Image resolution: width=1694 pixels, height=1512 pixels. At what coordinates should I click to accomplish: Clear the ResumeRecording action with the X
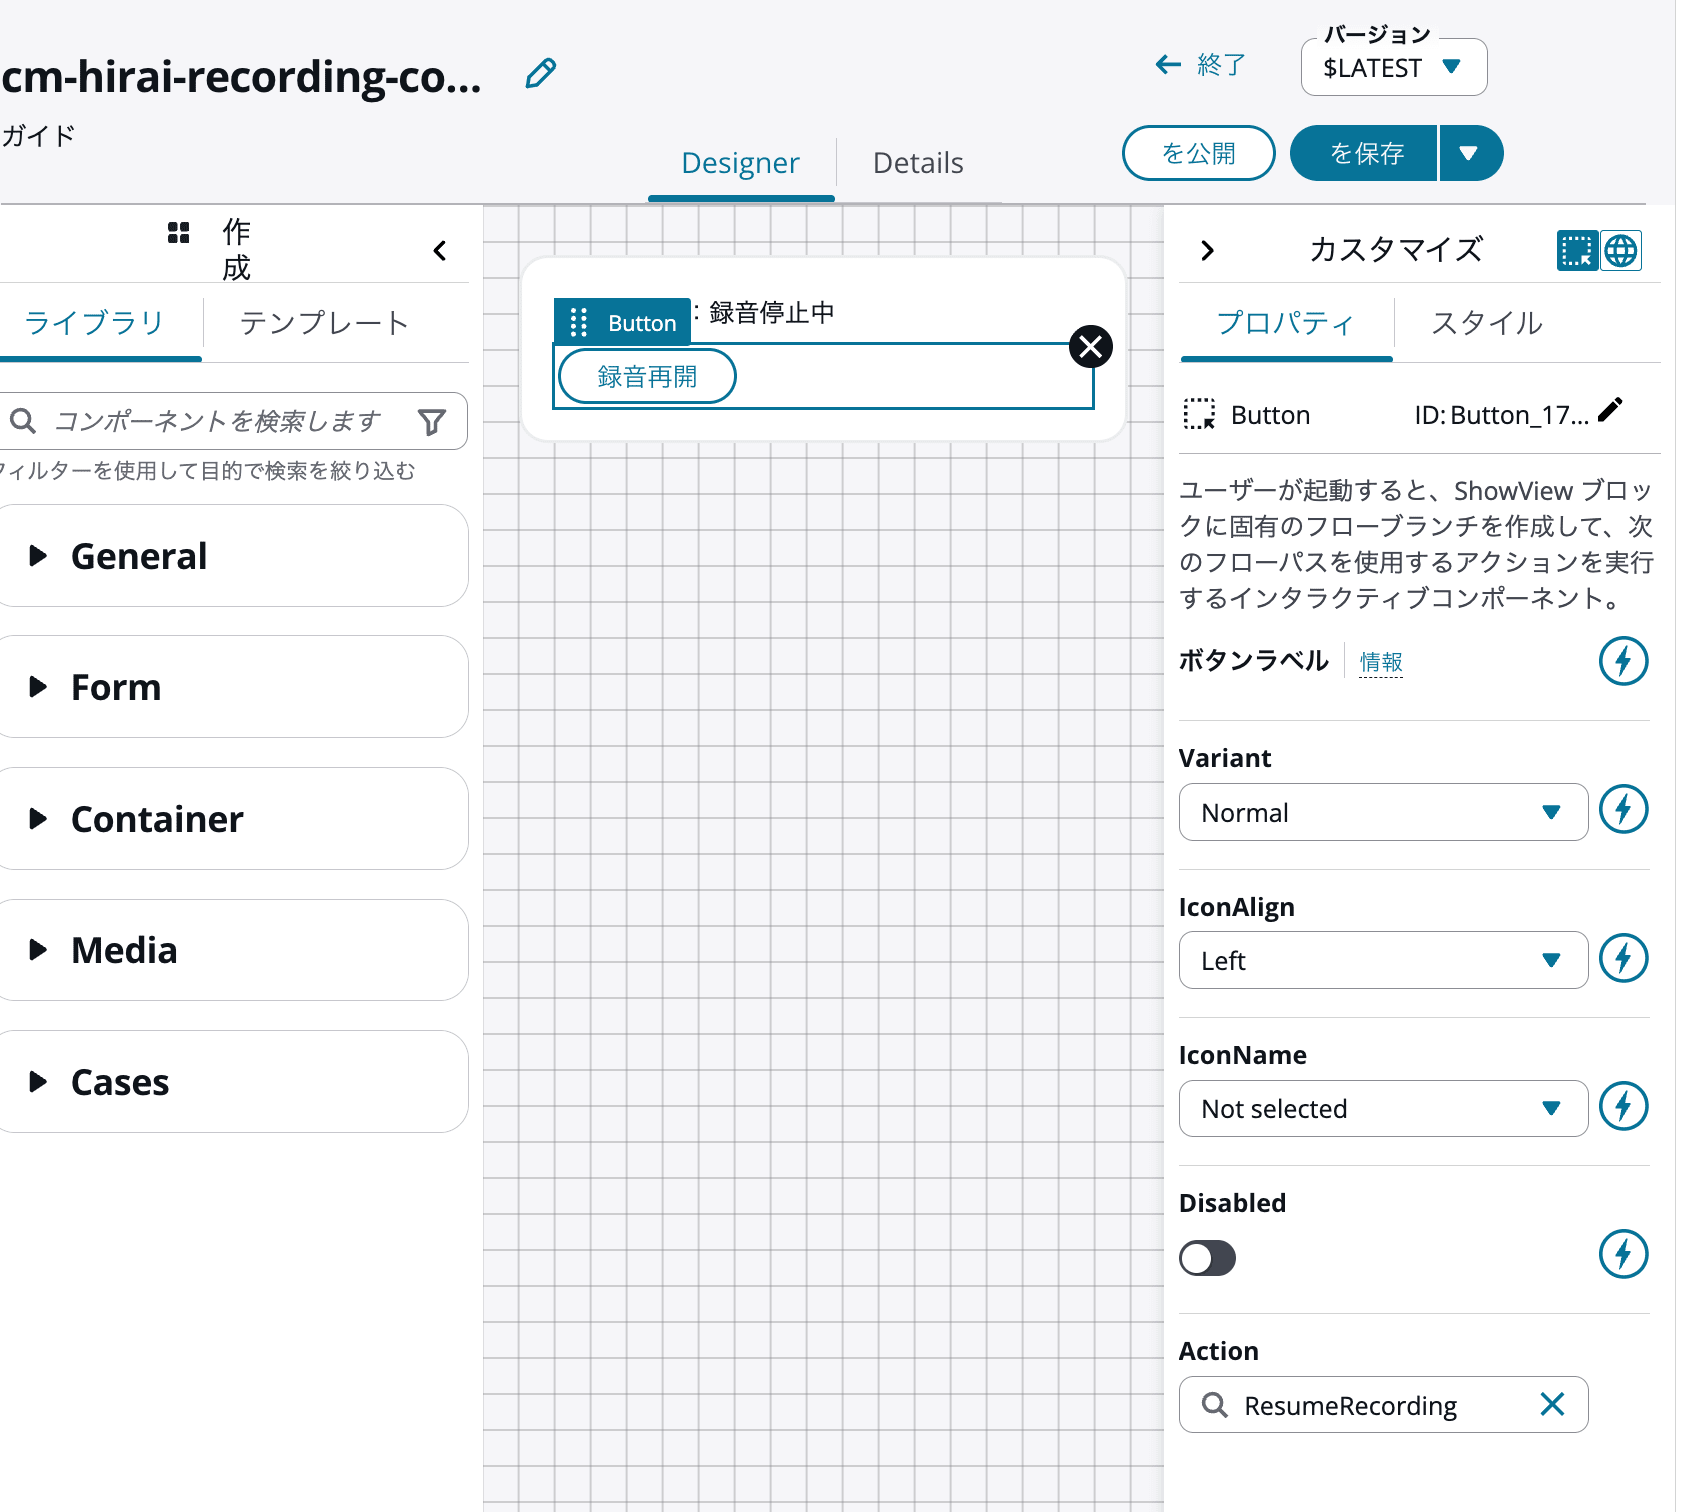[1552, 1405]
